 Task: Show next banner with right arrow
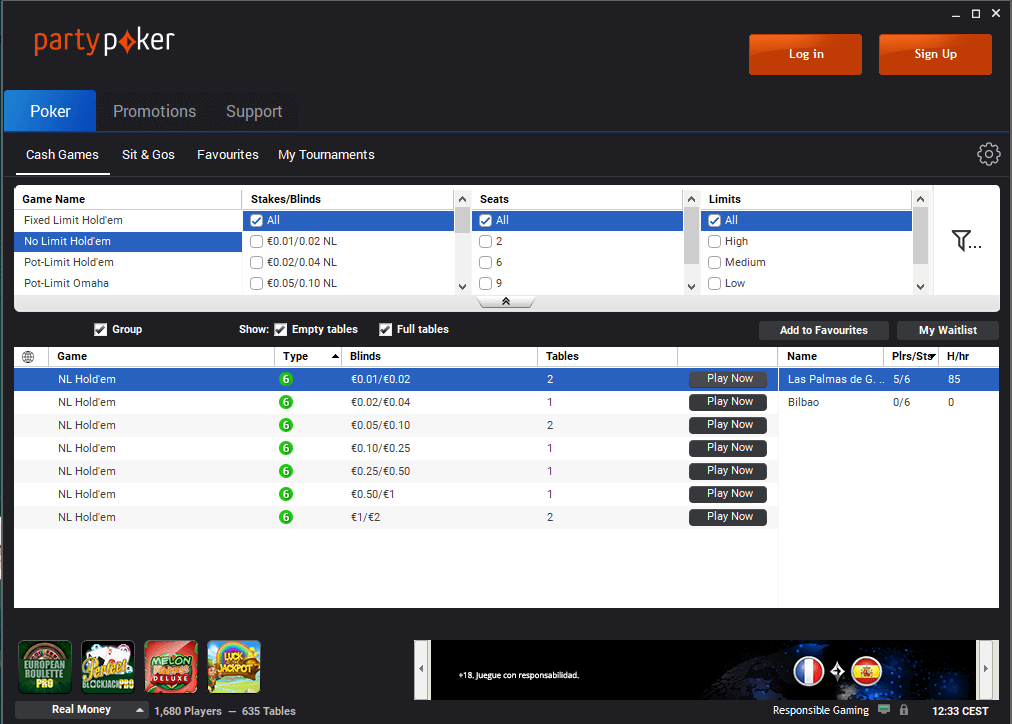coord(986,669)
